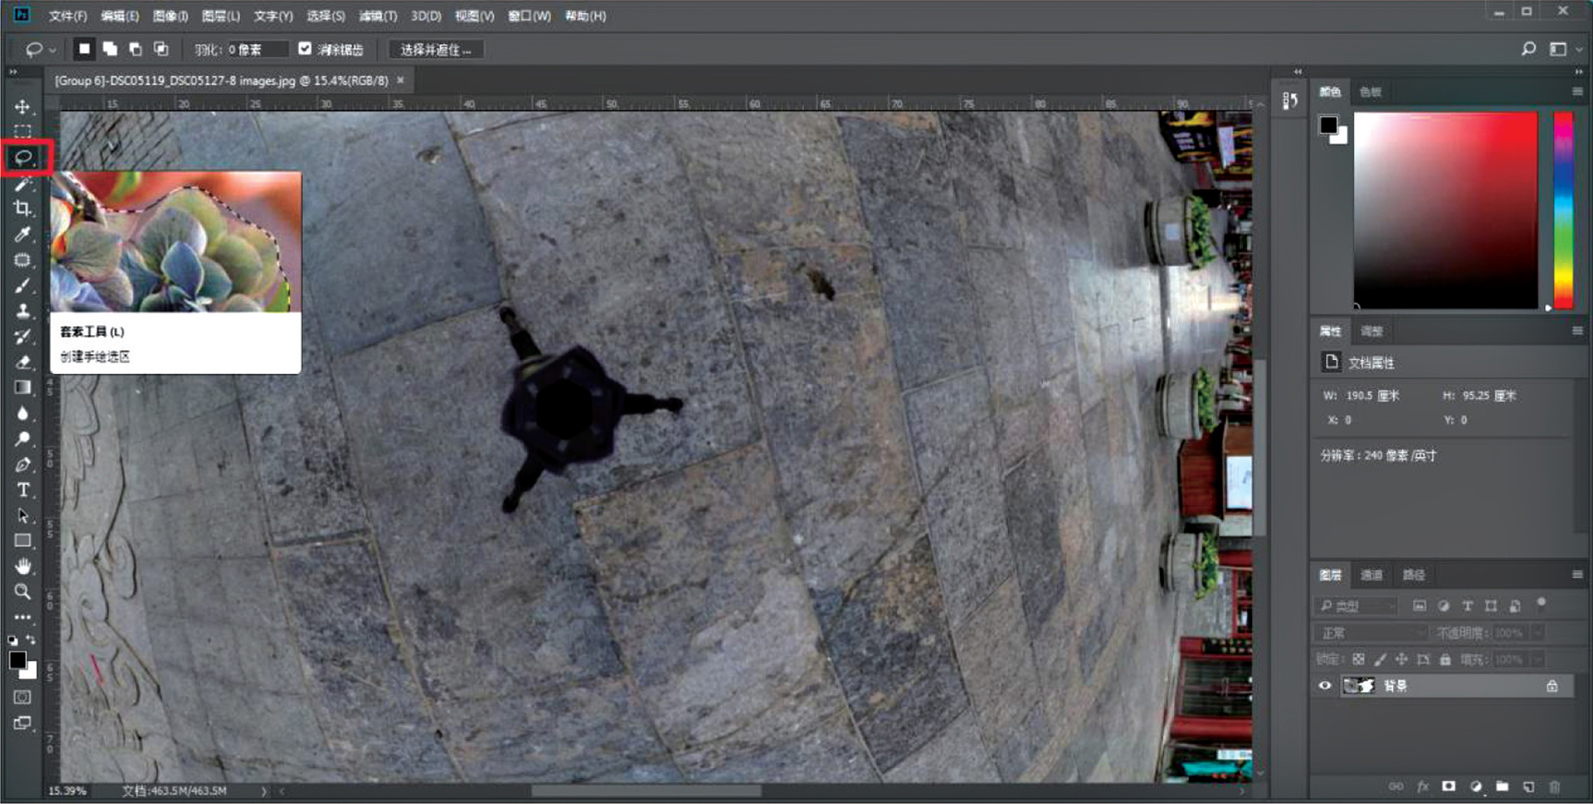Click the feather value input field
1593x804 pixels.
[x=256, y=49]
